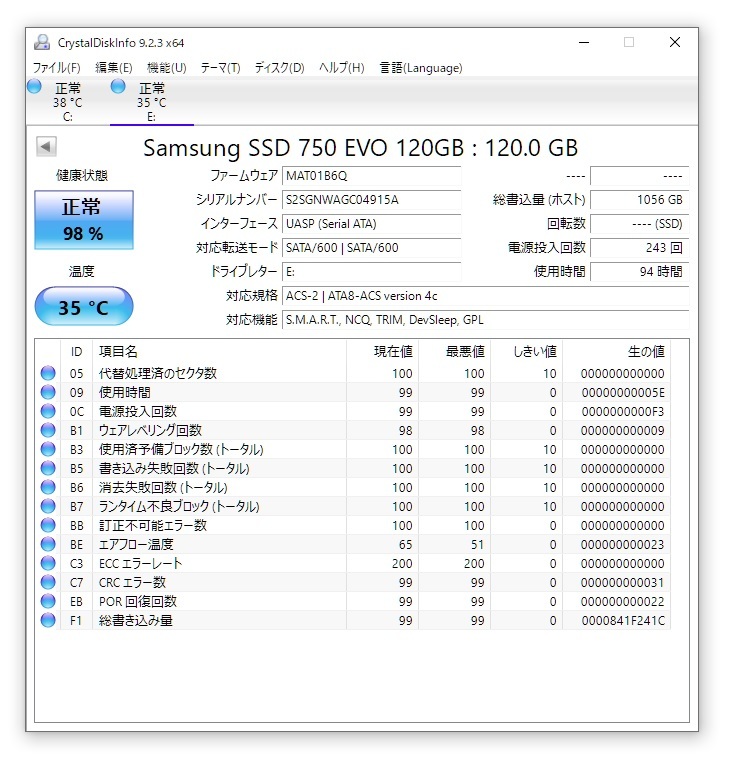Switch to the E: drive 35 °C tab
732x780 pixels.
coord(152,102)
